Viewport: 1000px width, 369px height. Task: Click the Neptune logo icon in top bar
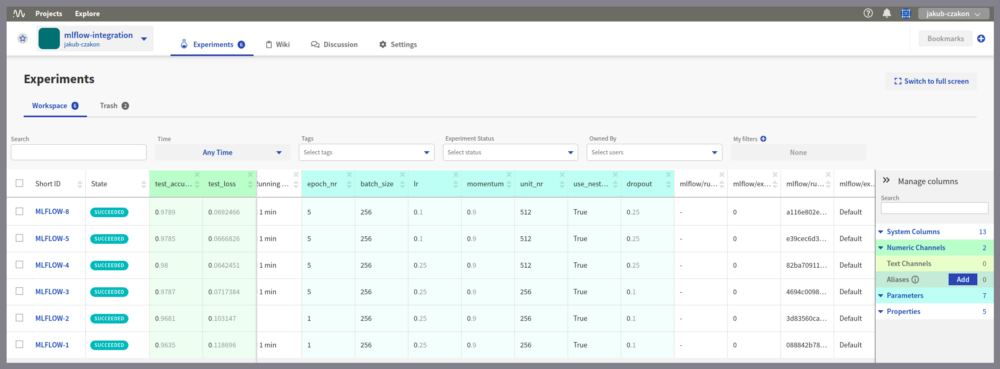[18, 13]
